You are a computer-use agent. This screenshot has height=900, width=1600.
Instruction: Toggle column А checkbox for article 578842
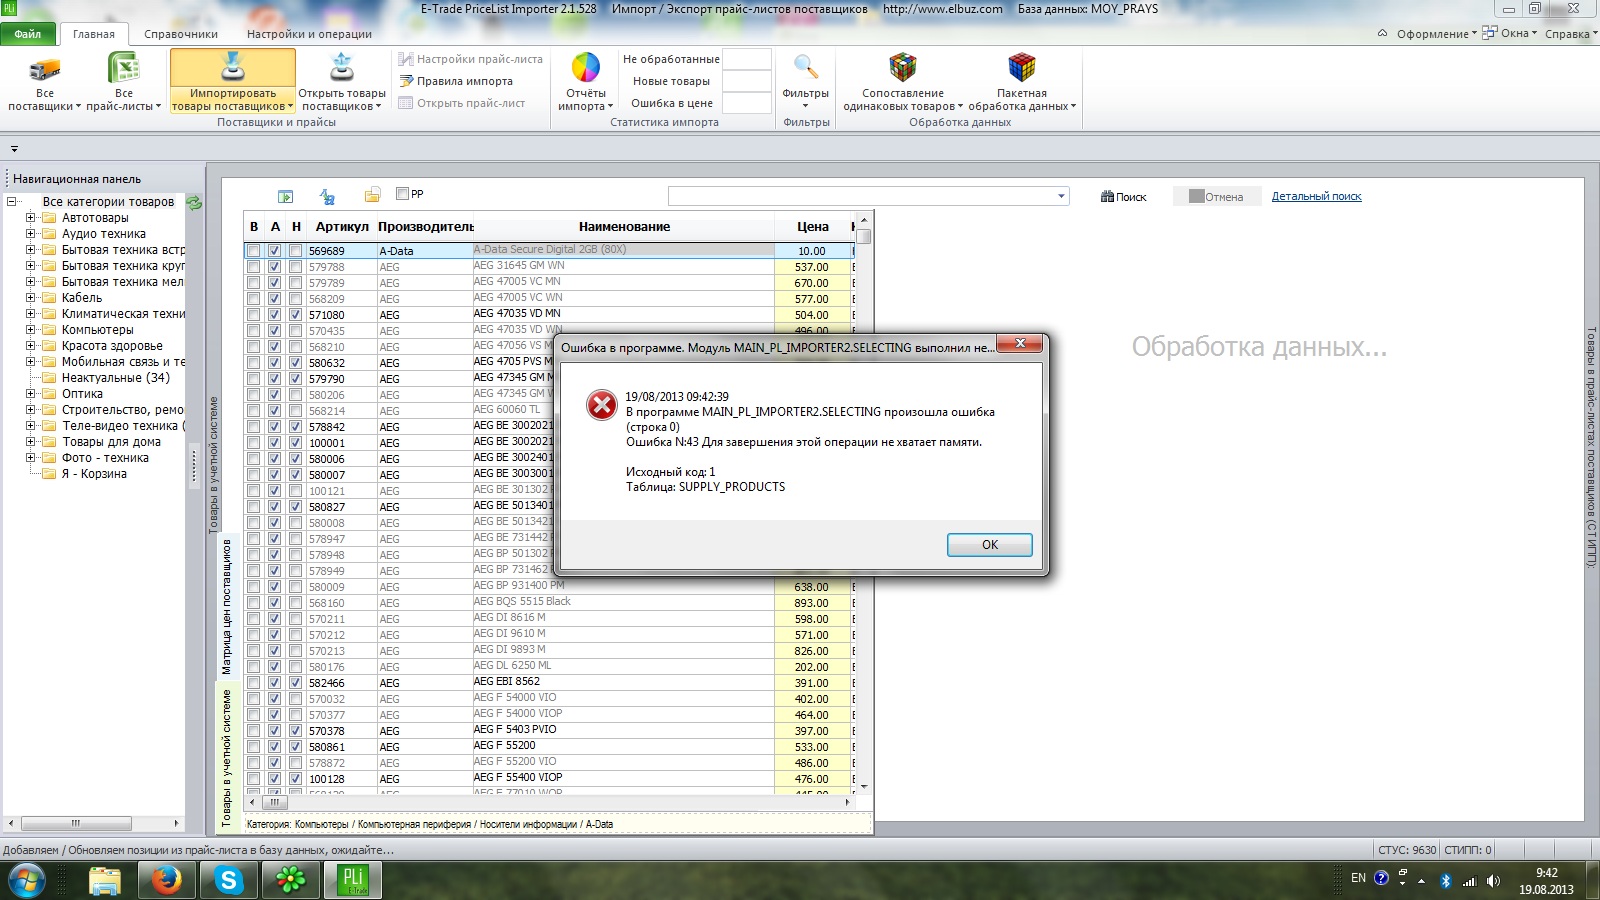coord(274,427)
